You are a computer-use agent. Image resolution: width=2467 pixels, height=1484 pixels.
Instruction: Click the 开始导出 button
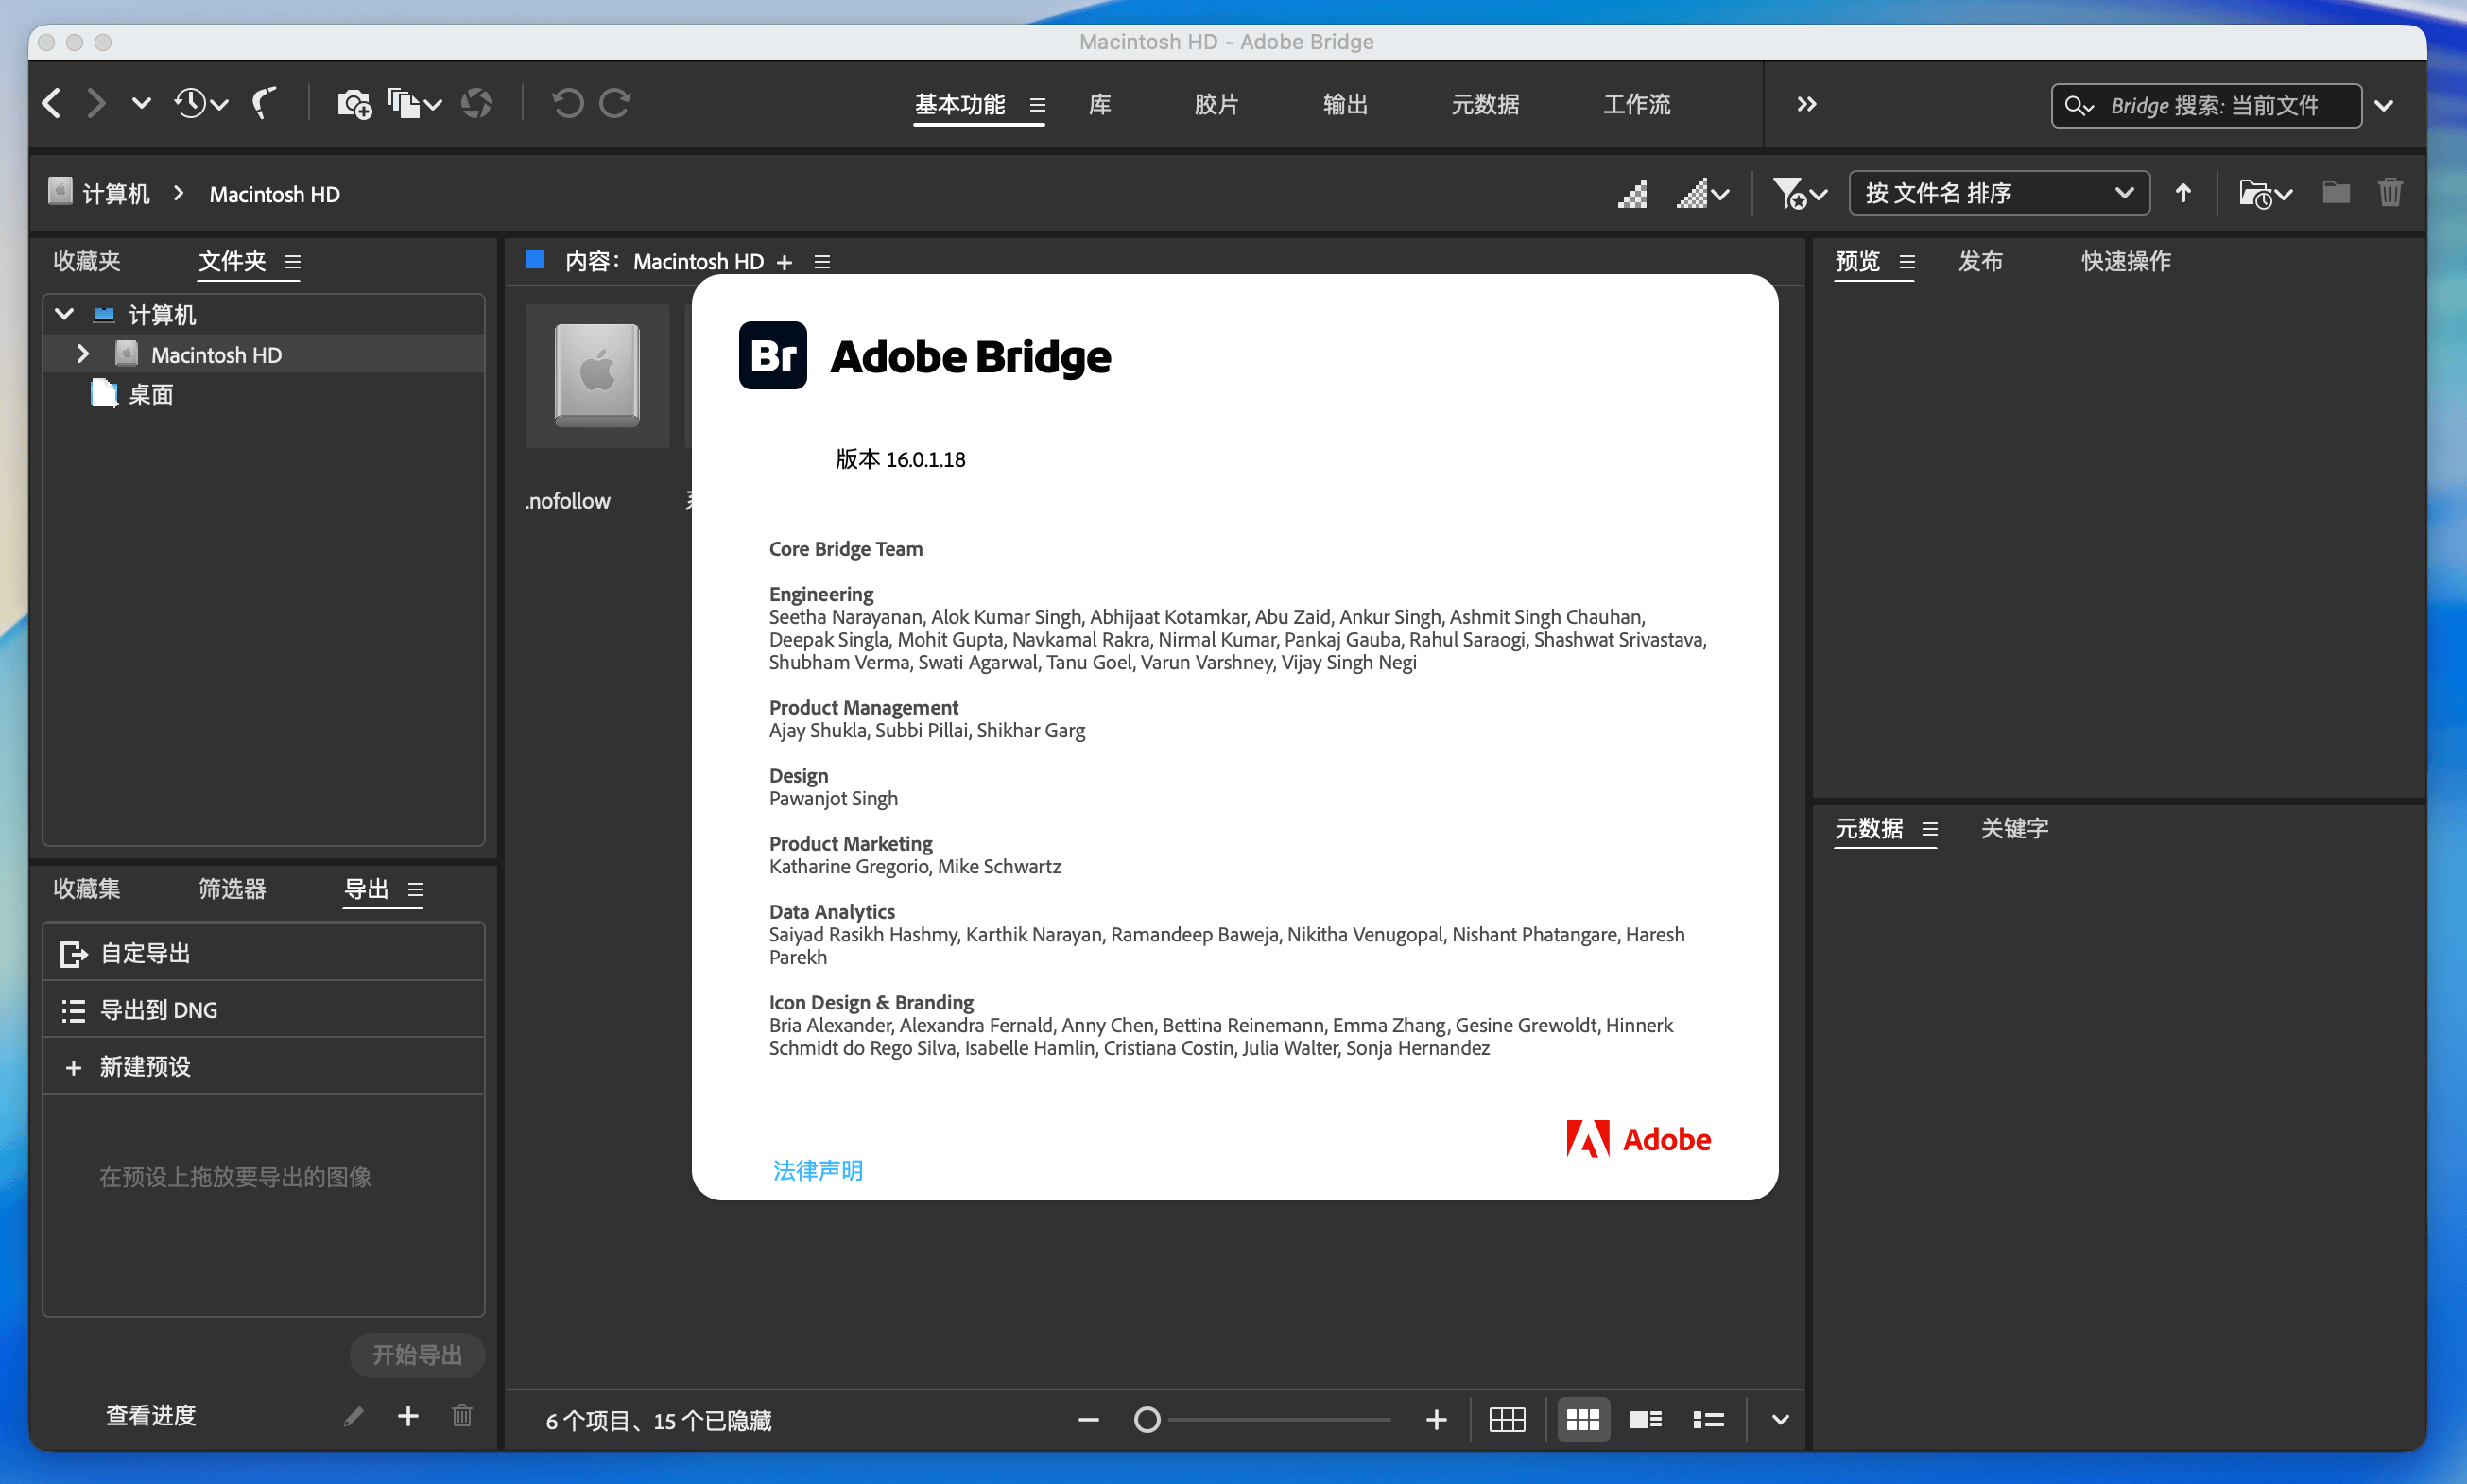point(417,1355)
